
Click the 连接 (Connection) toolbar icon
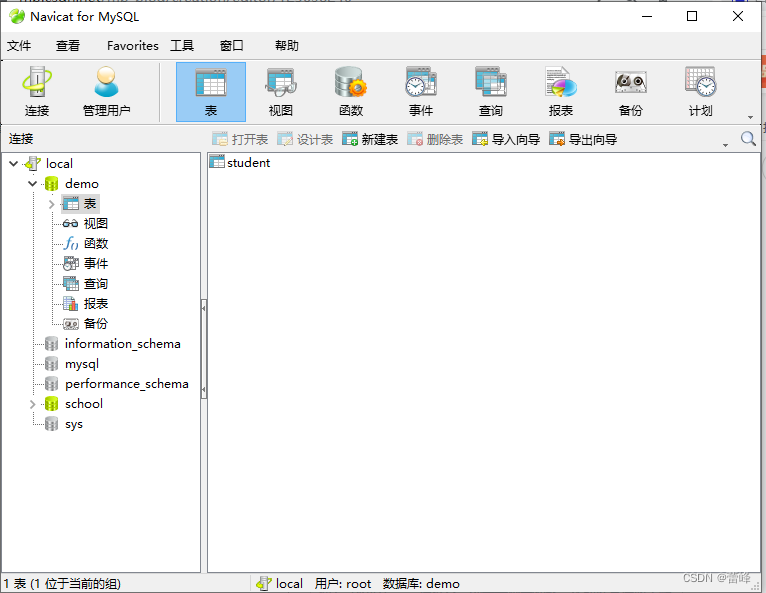pyautogui.click(x=37, y=92)
